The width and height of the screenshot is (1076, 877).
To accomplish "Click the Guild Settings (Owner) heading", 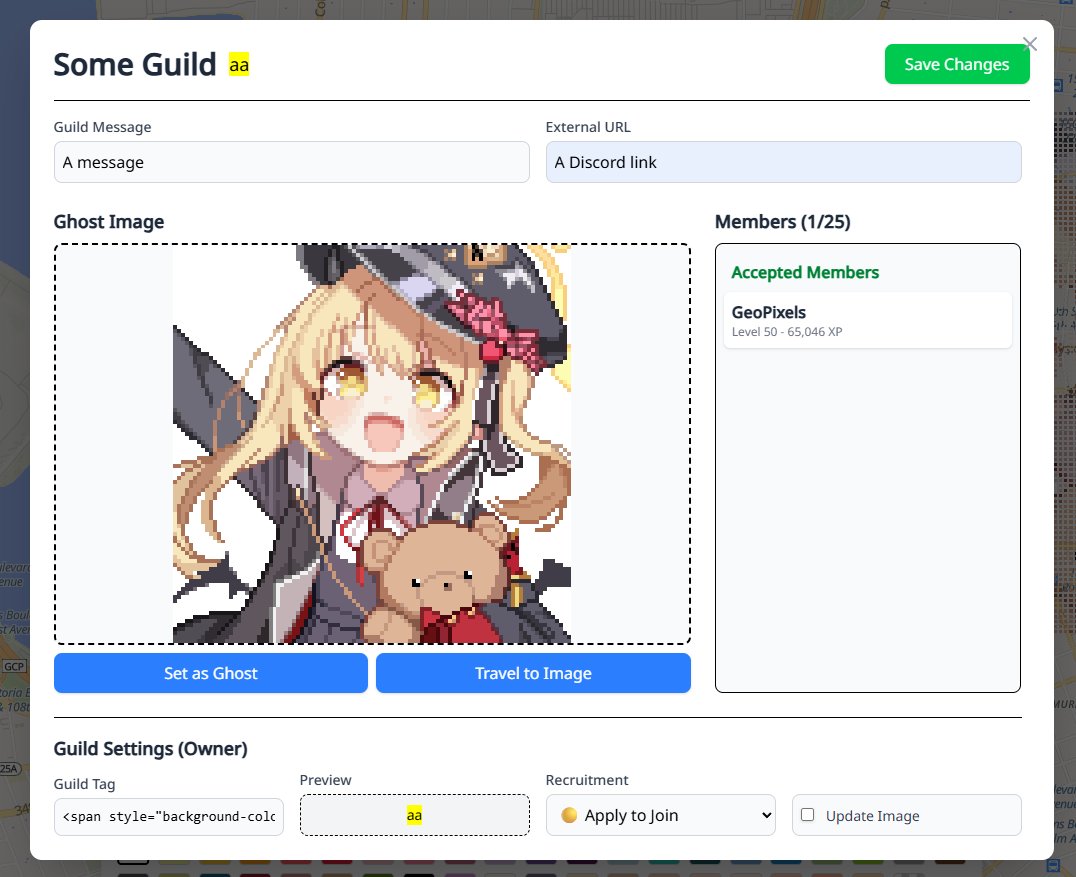I will 150,749.
